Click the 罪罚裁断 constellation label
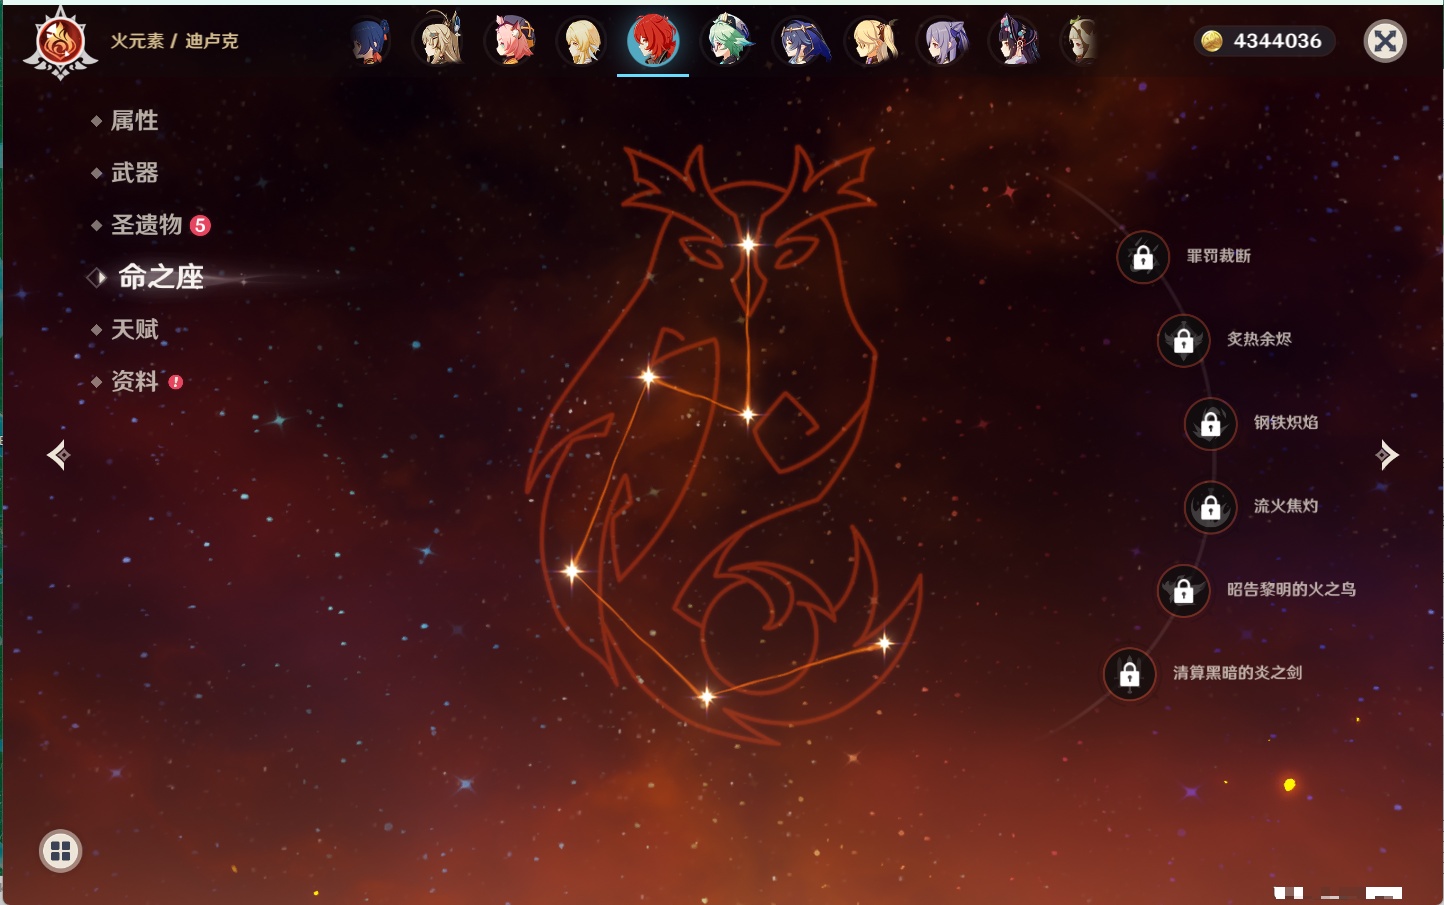 coord(1219,256)
